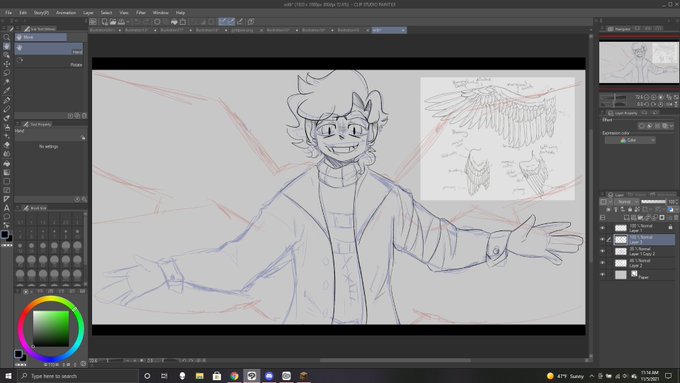Toggle the layer color icon in Layer panel
This screenshot has height=383, width=680.
(670, 210)
